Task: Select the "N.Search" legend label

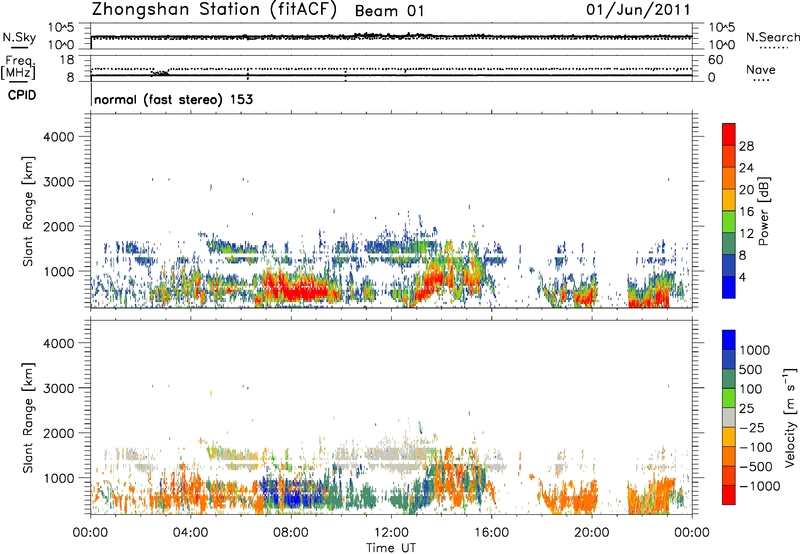Action: (772, 37)
